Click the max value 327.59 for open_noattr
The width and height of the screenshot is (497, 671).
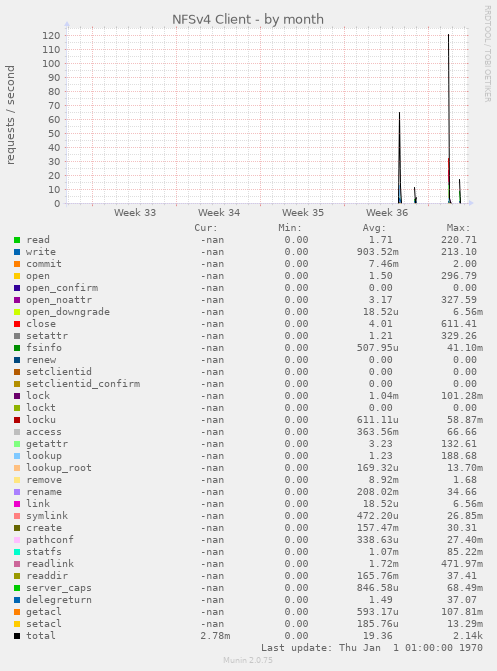point(458,300)
